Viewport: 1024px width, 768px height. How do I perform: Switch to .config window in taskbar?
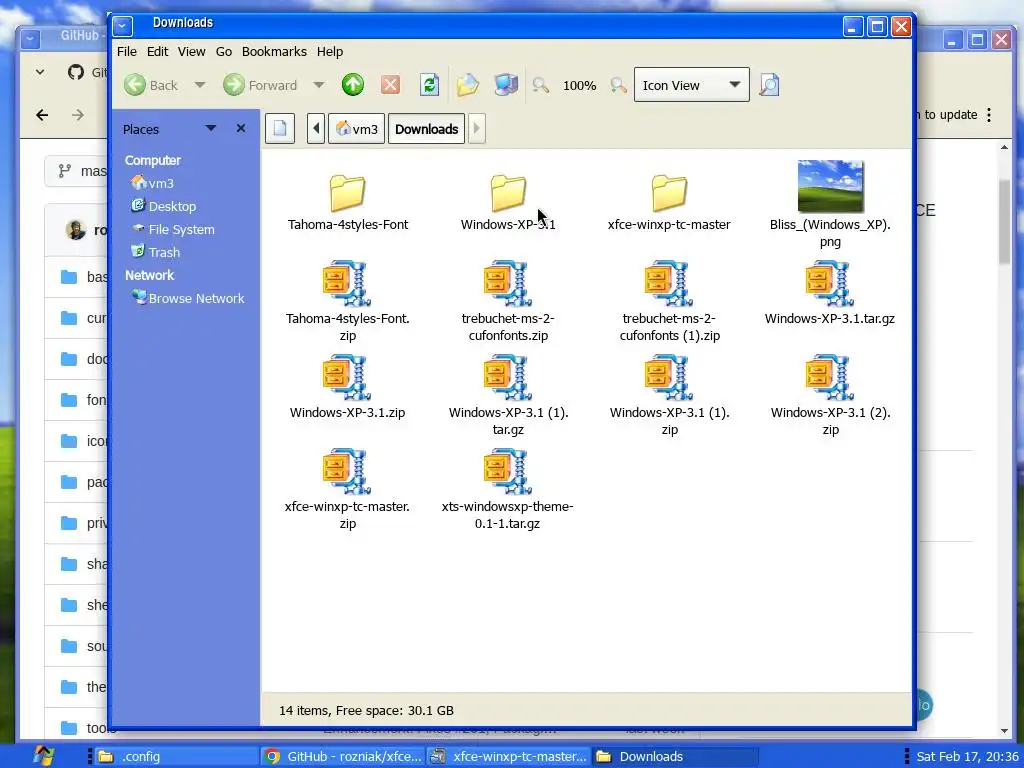(176, 756)
